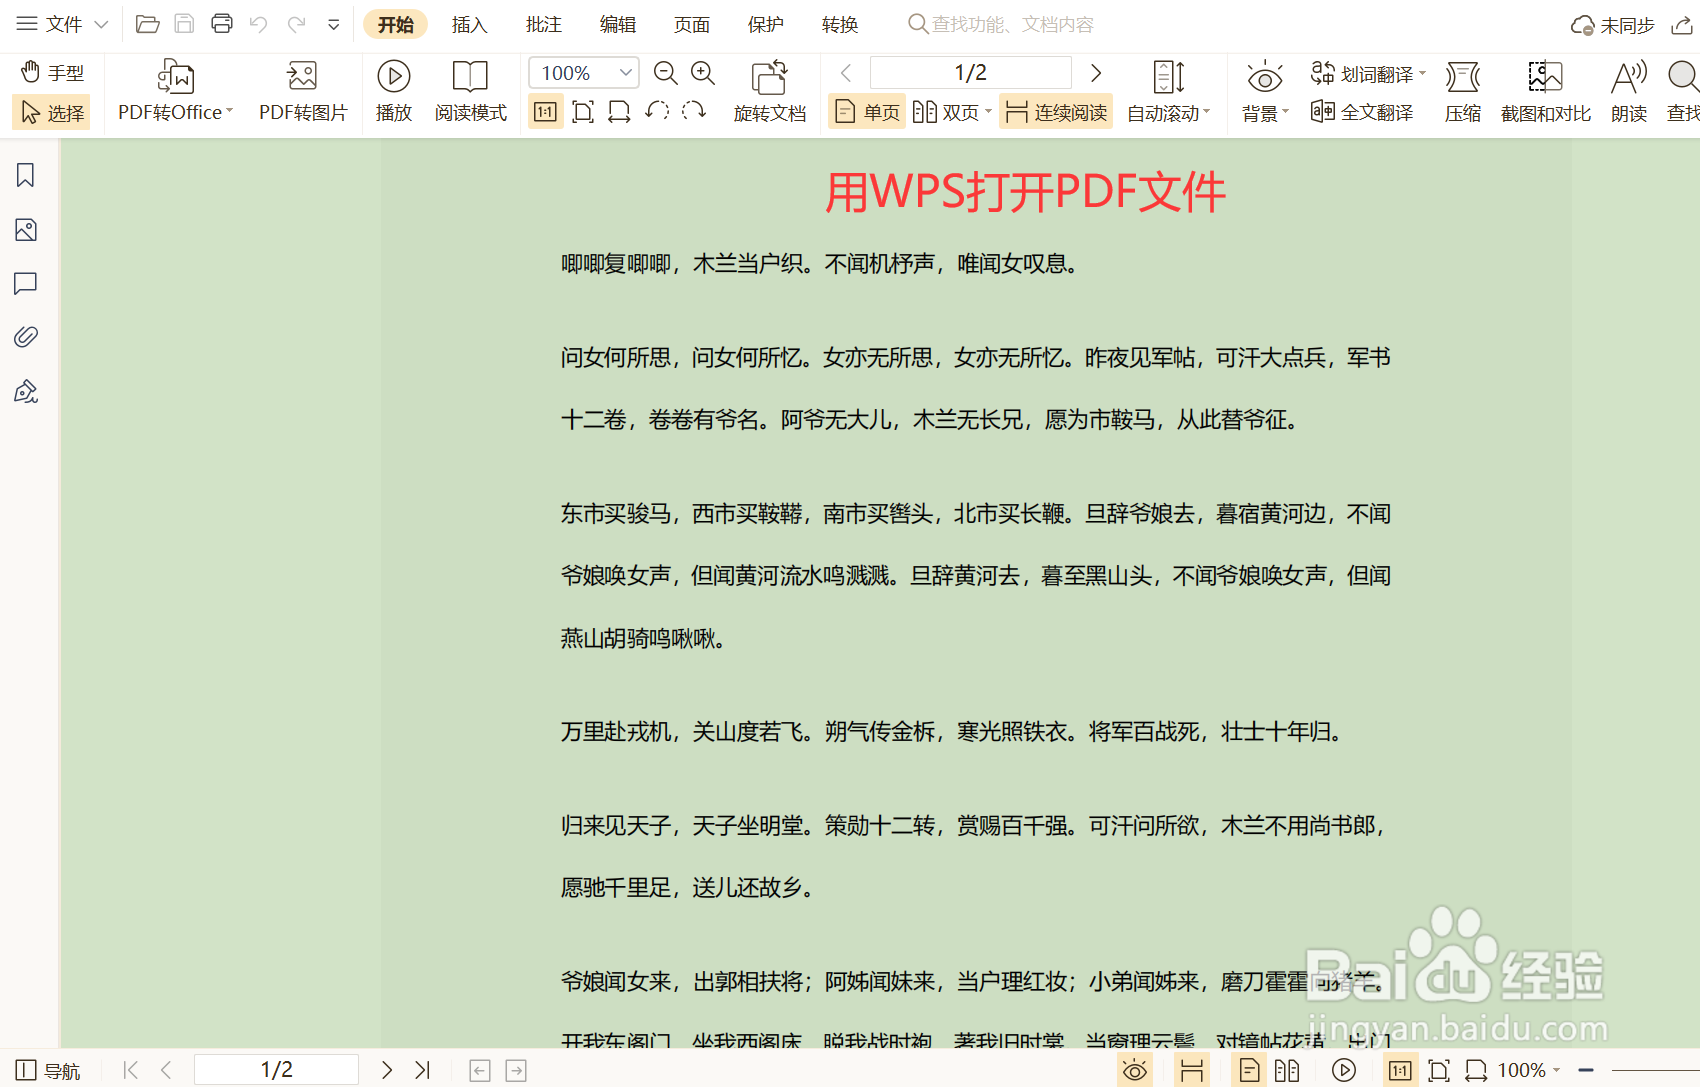Image resolution: width=1700 pixels, height=1087 pixels.
Task: Click the save icon in quick toolbar
Action: [x=184, y=24]
